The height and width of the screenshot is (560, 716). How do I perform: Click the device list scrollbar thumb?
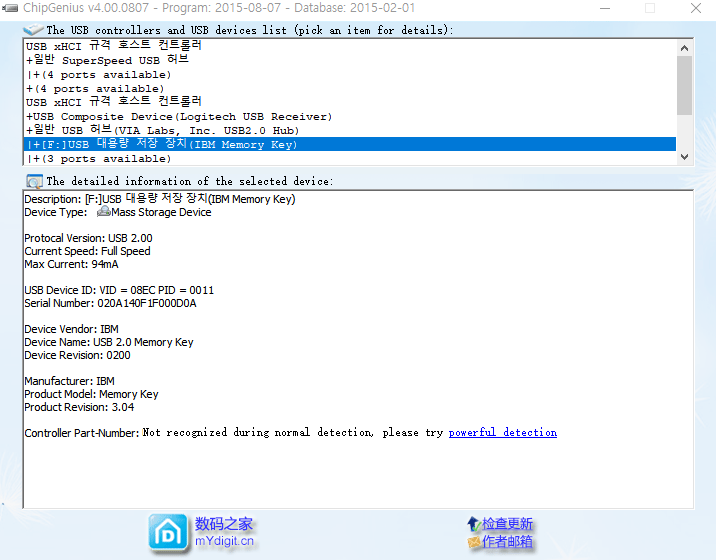(x=684, y=85)
